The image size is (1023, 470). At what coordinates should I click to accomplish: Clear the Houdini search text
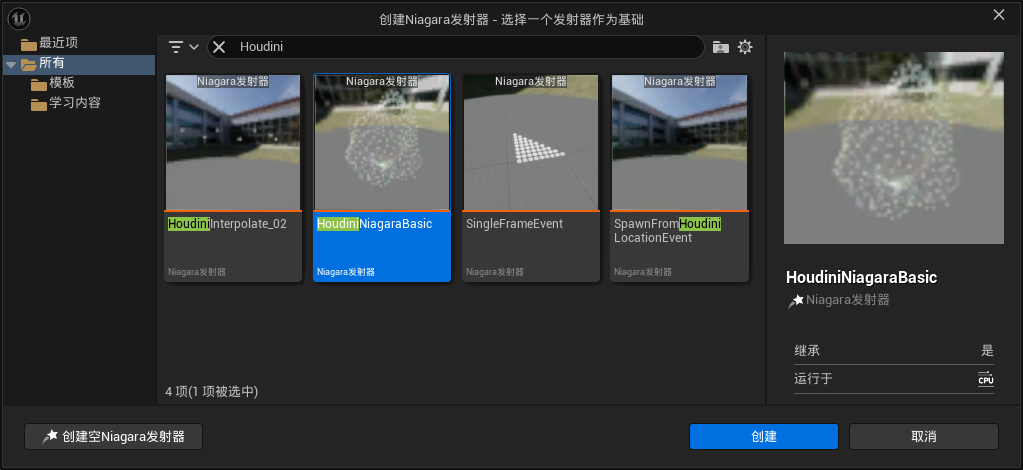pyautogui.click(x=219, y=47)
